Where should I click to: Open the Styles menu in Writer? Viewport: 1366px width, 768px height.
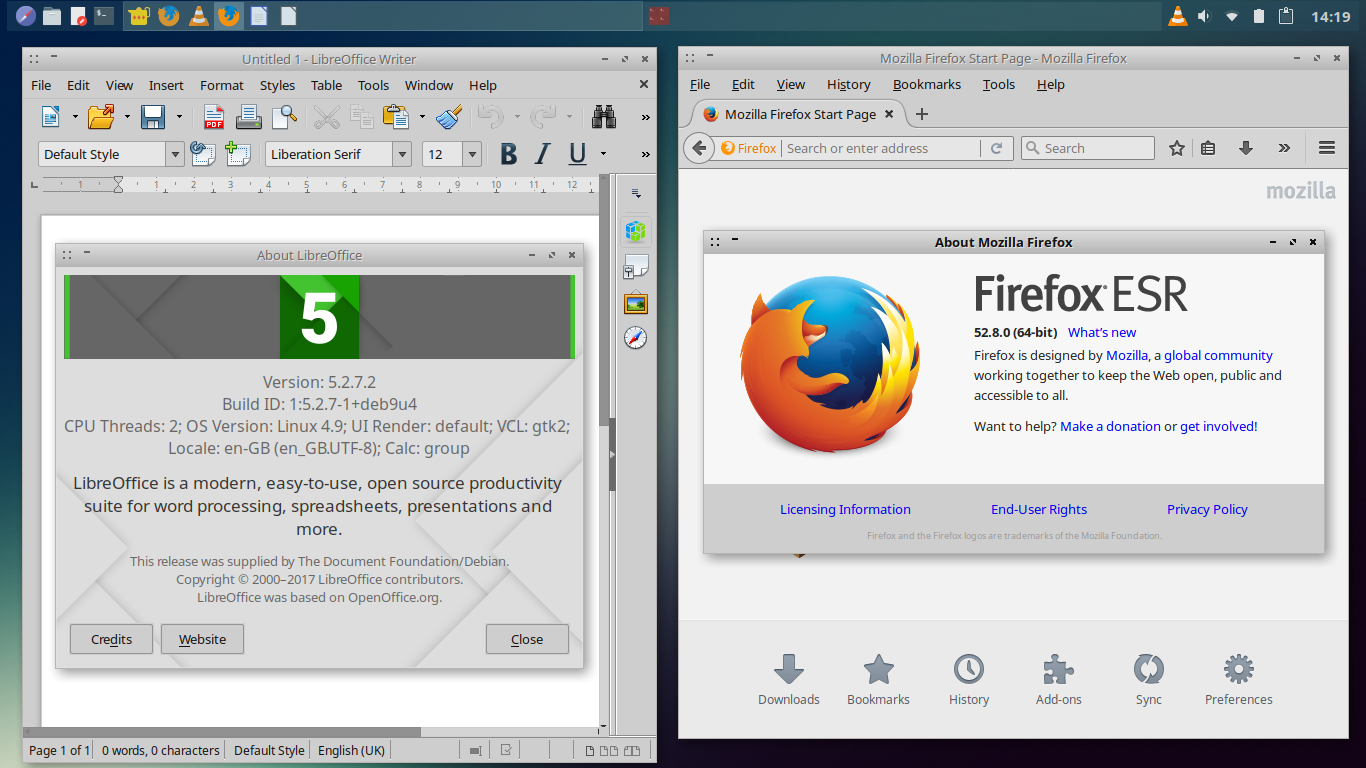coord(277,85)
